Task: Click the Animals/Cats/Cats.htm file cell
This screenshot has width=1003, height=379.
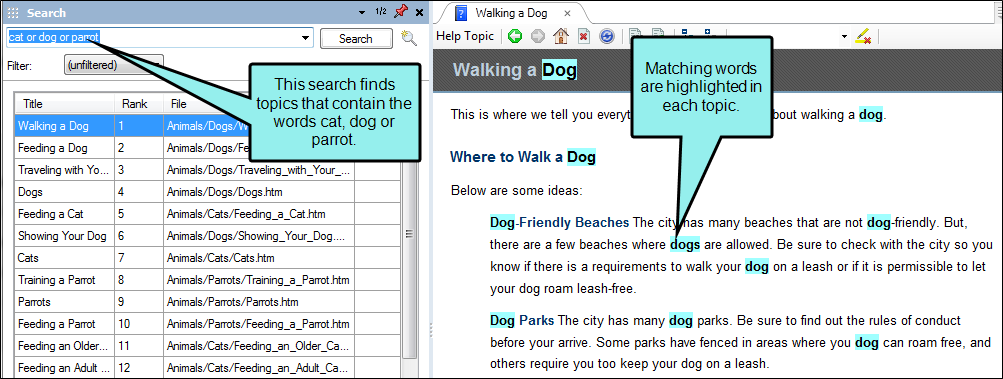Action: point(258,257)
